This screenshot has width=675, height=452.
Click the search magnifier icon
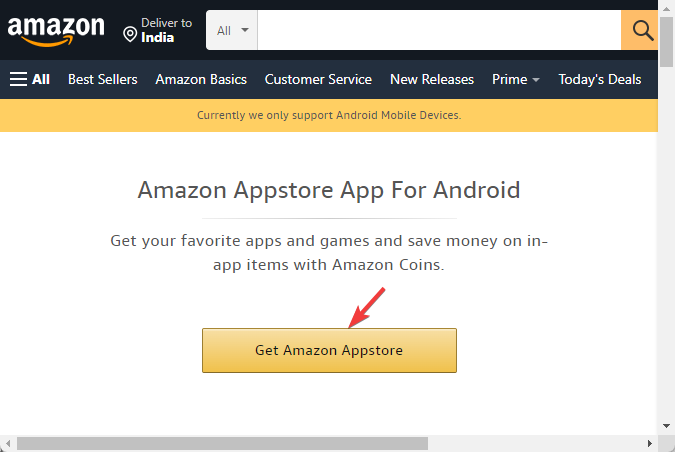click(643, 30)
